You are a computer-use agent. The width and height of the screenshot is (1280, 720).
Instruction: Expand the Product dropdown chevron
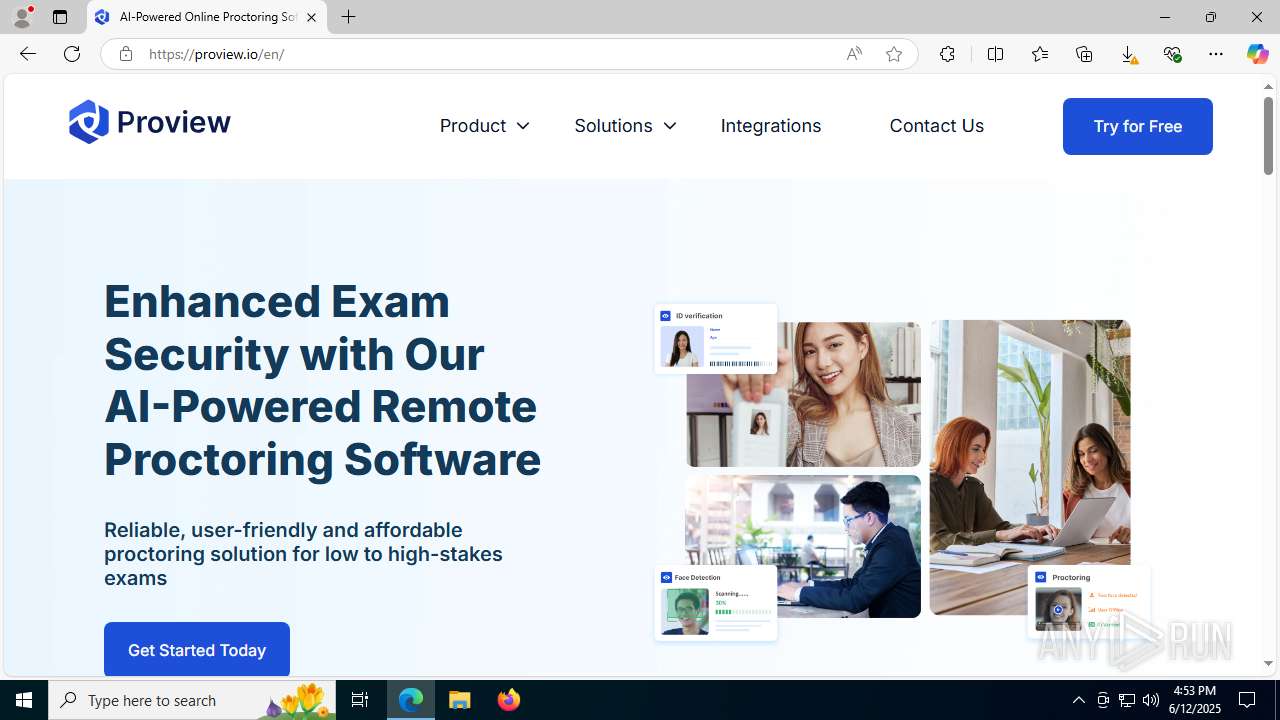(522, 126)
